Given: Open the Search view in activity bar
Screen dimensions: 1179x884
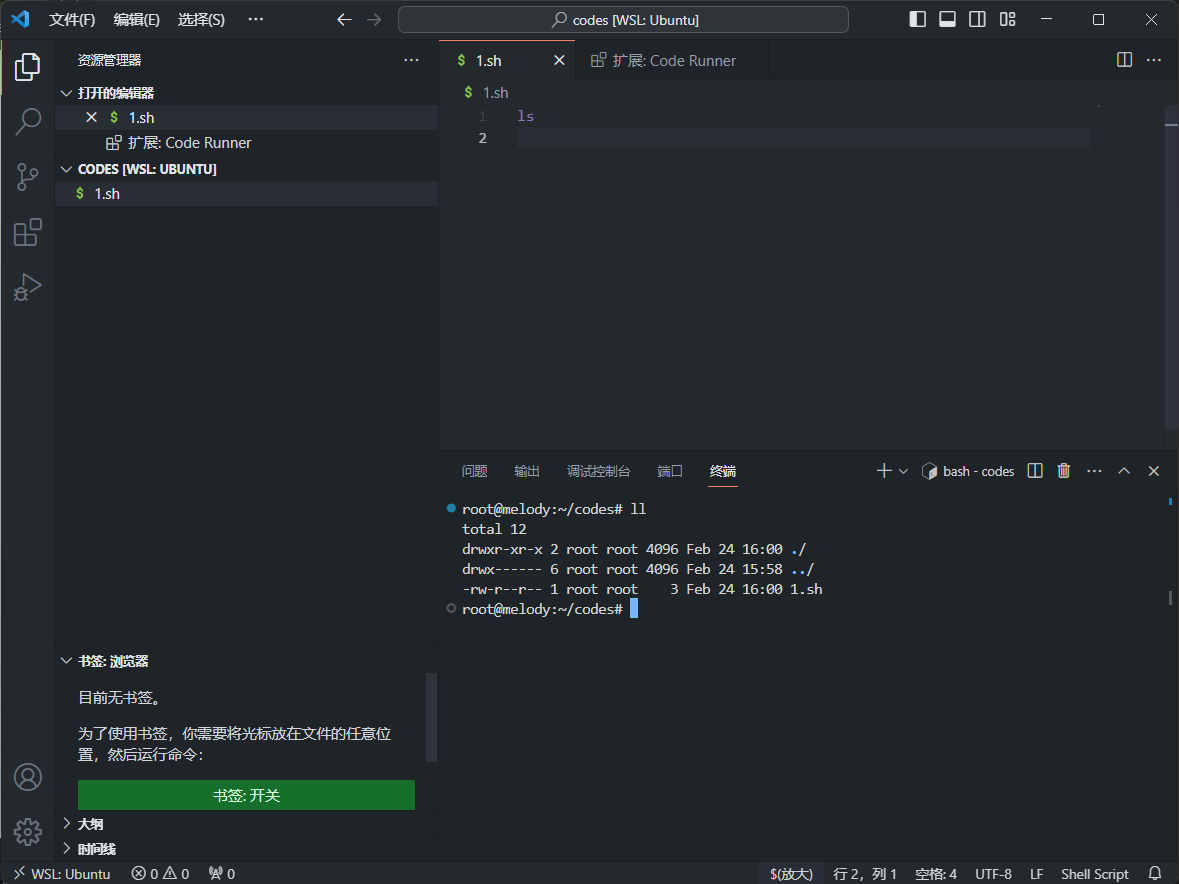Looking at the screenshot, I should point(27,122).
